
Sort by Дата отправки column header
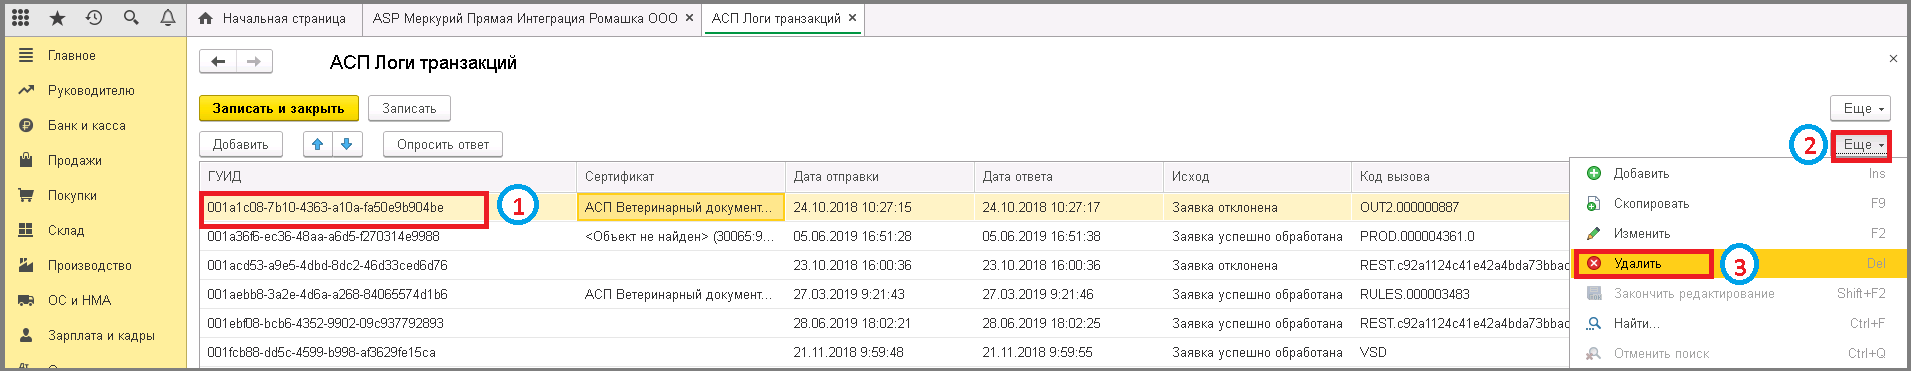click(836, 176)
